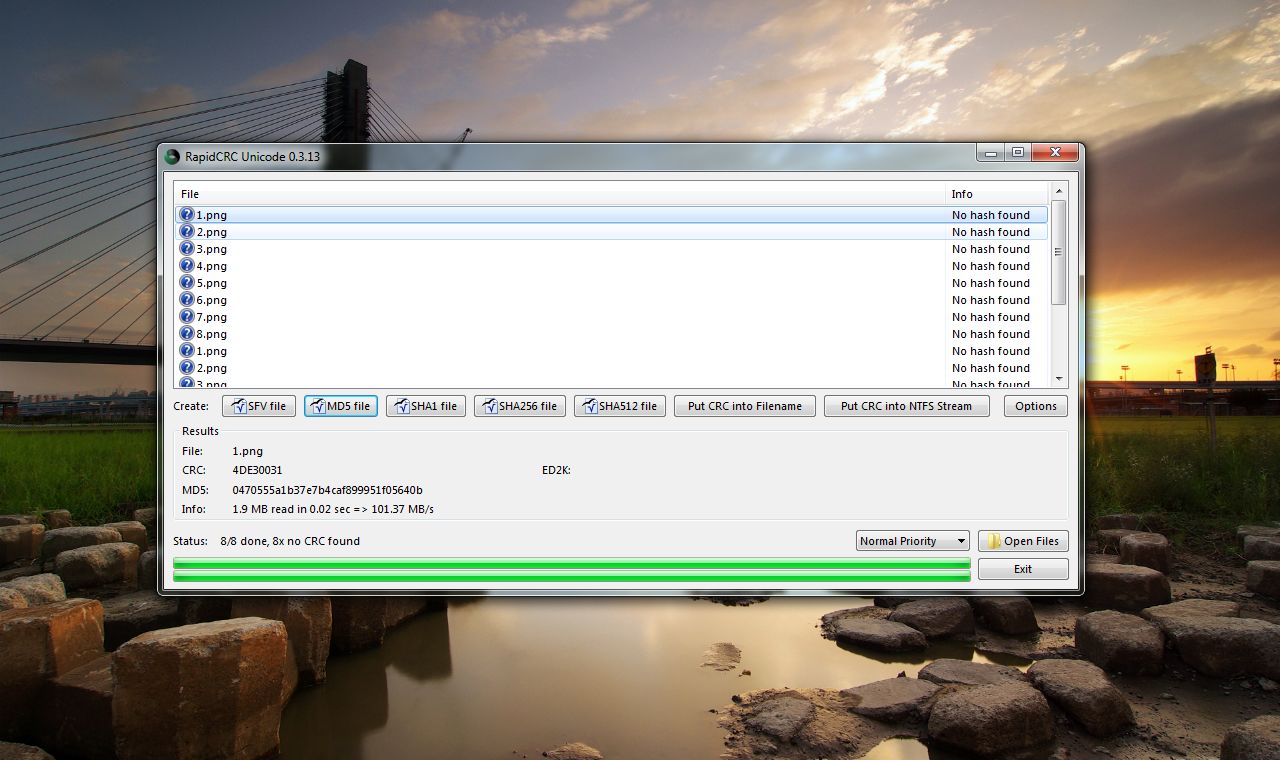
Task: Click the unknown-hash icon beside 8.png
Action: [x=187, y=334]
